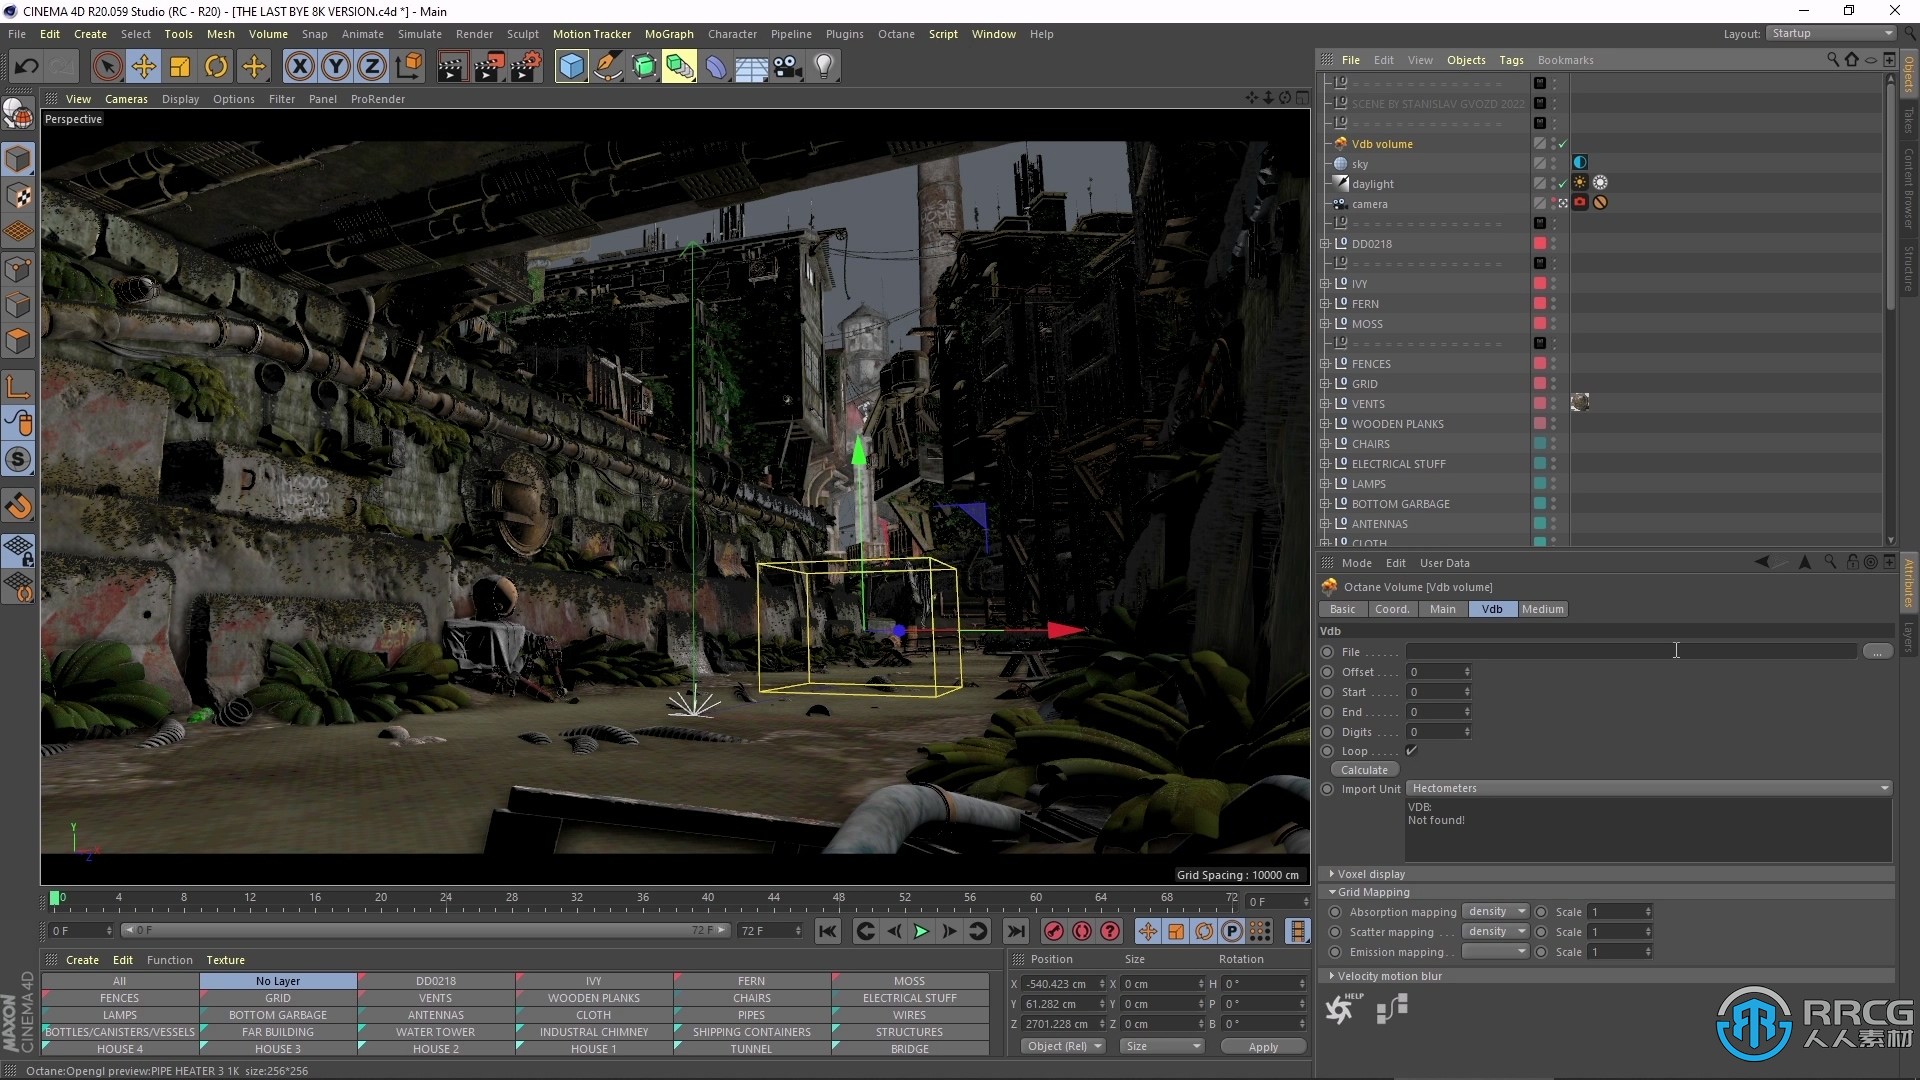Switch to the Medium tab
The width and height of the screenshot is (1920, 1080).
point(1542,609)
